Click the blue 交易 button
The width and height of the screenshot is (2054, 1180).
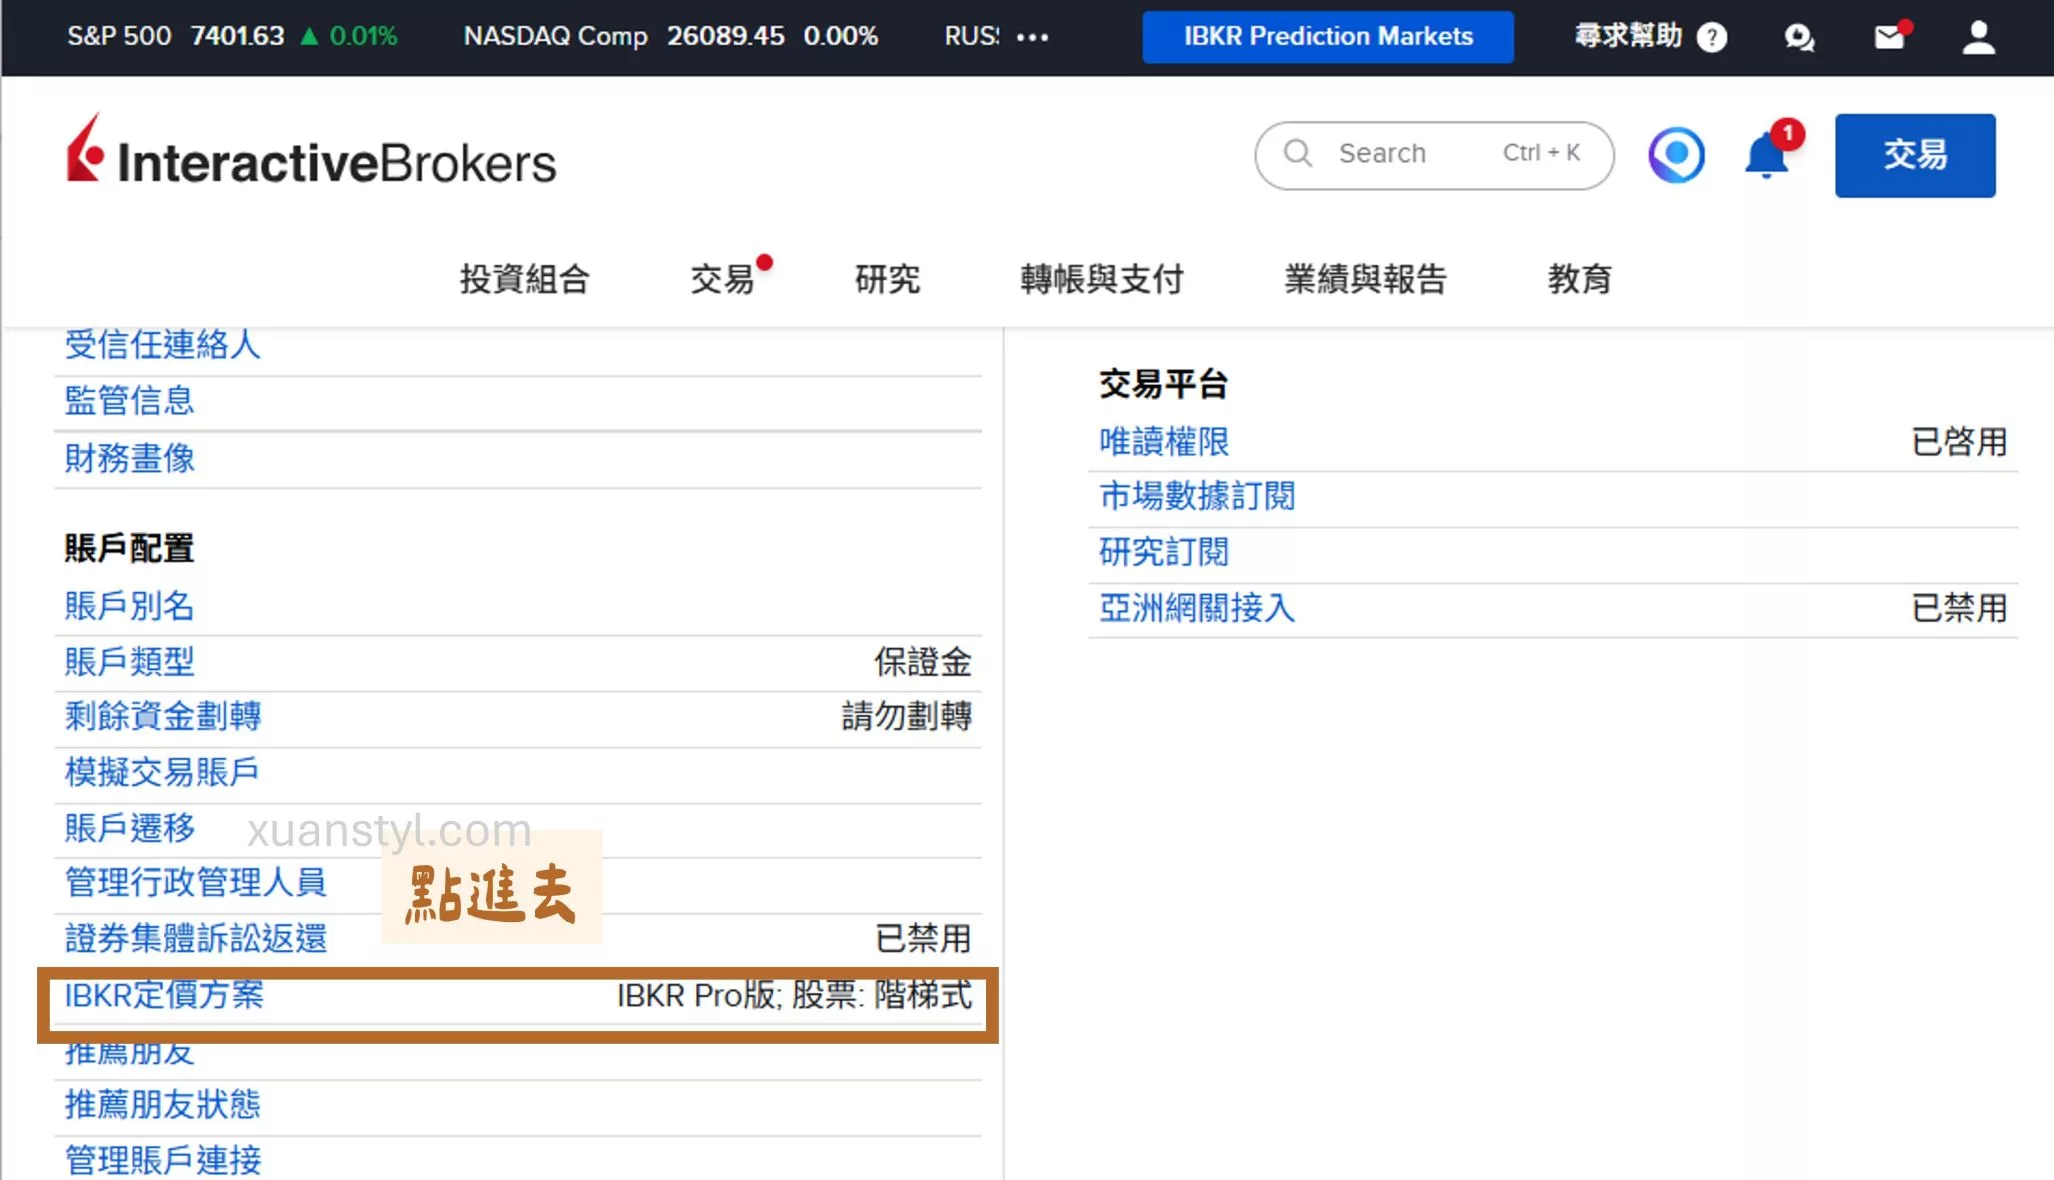(x=1915, y=155)
